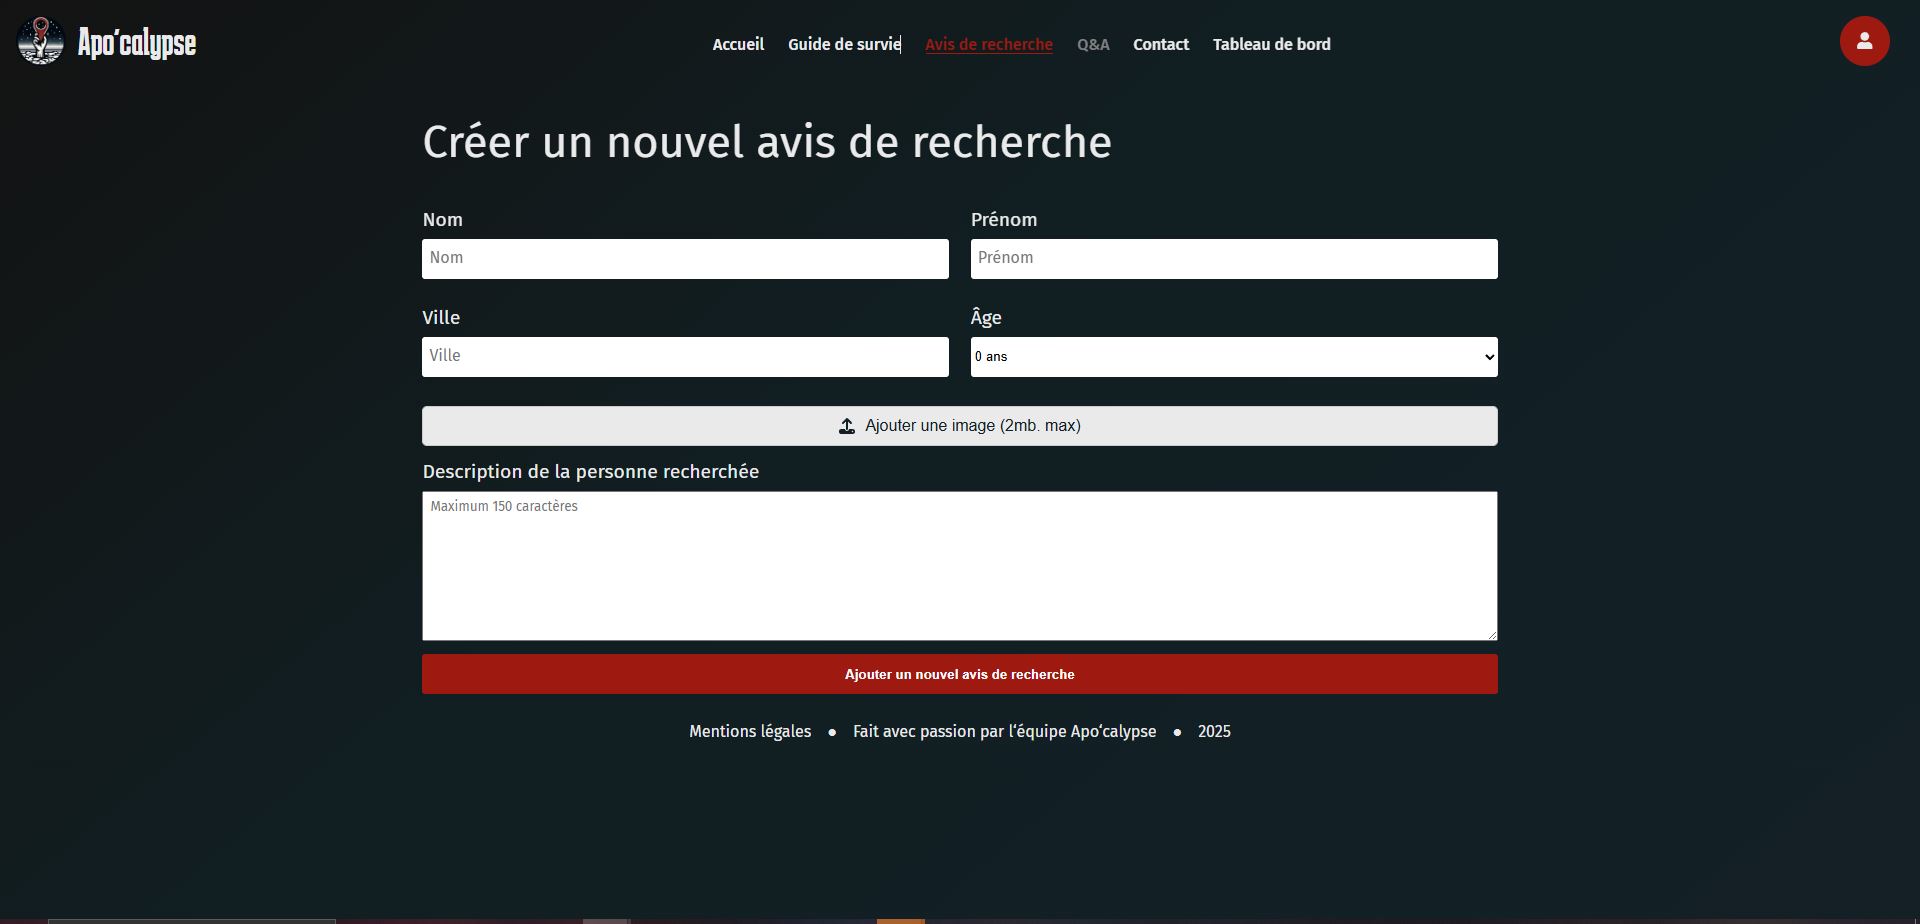Expand the Âge dropdown showing 0 ans
Screen dimensions: 1920x924
(x=1233, y=357)
